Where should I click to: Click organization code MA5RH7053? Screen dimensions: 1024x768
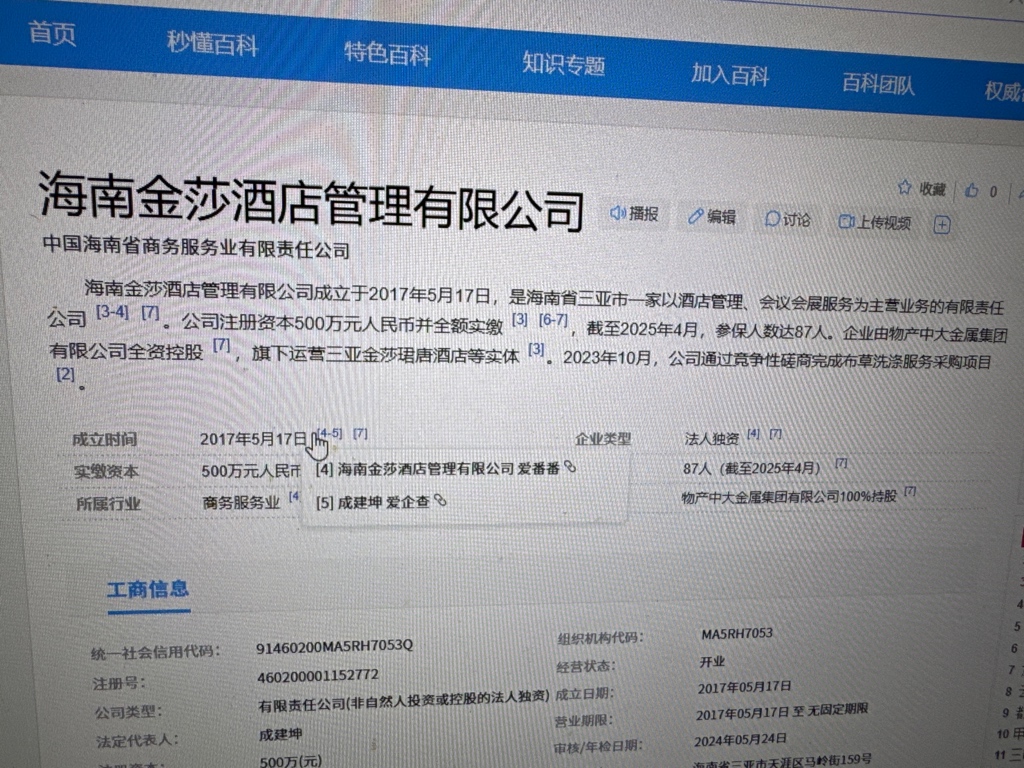tap(737, 633)
